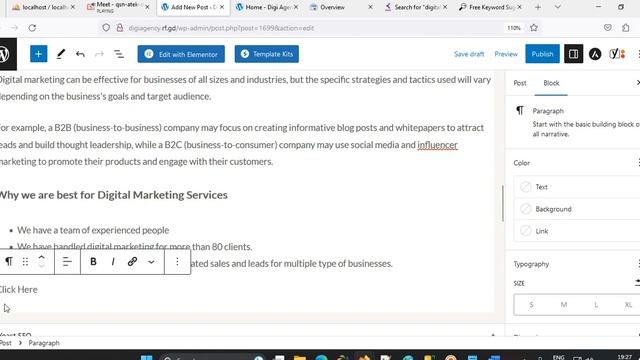
Task: Click Preview
Action: (506, 54)
